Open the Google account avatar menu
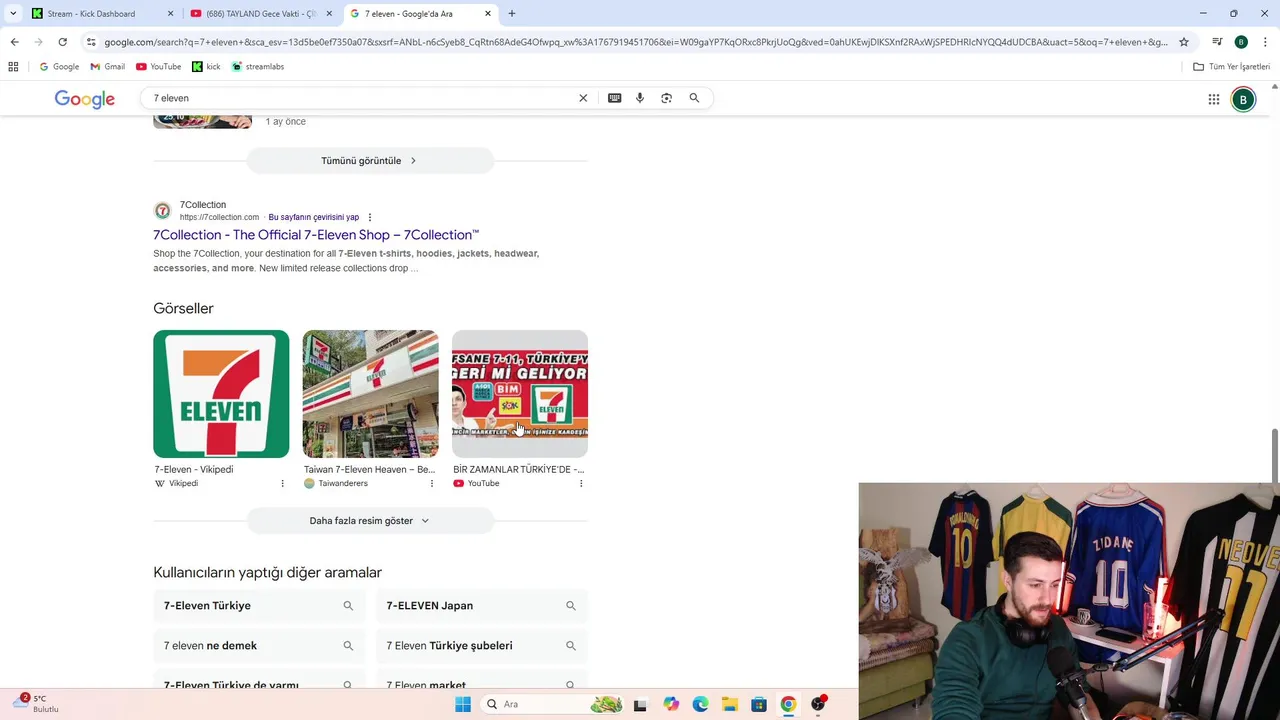 coord(1243,99)
